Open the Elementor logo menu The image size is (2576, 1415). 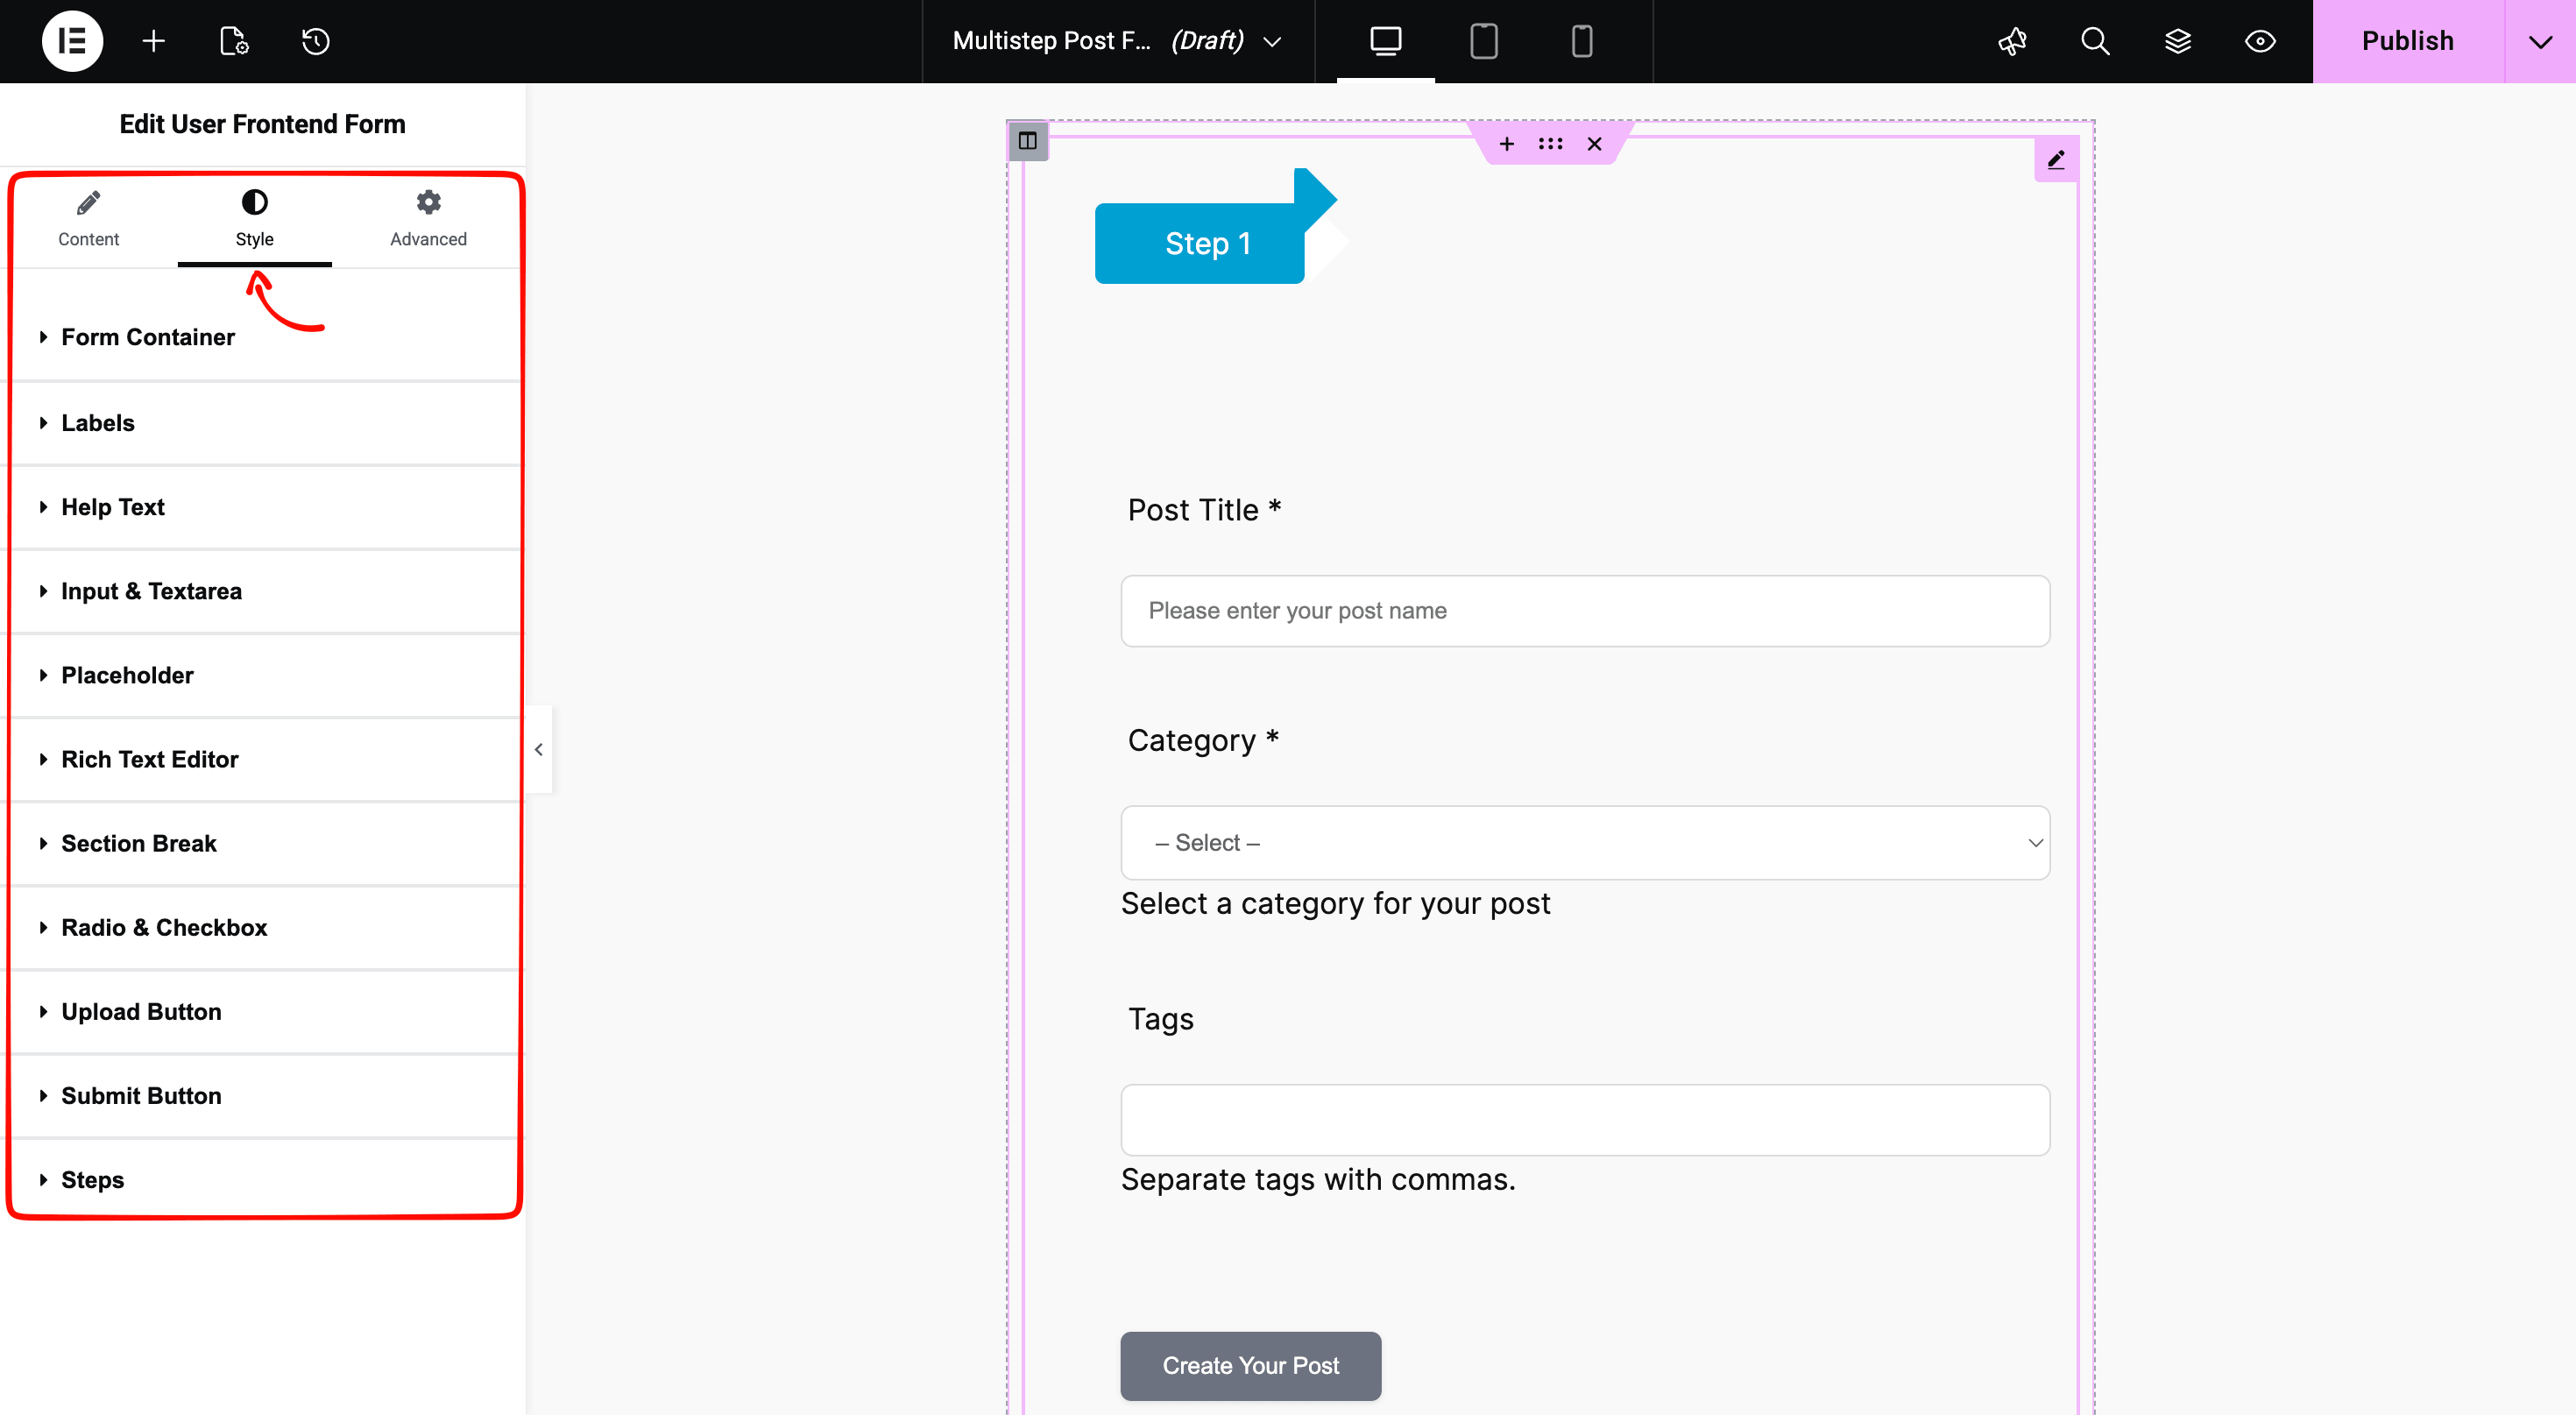tap(71, 41)
